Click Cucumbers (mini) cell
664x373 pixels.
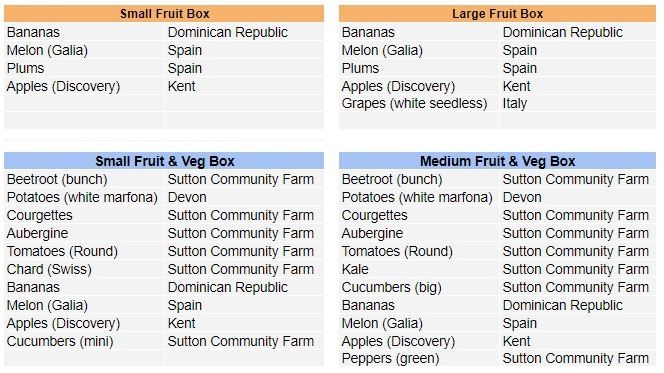pyautogui.click(x=84, y=341)
